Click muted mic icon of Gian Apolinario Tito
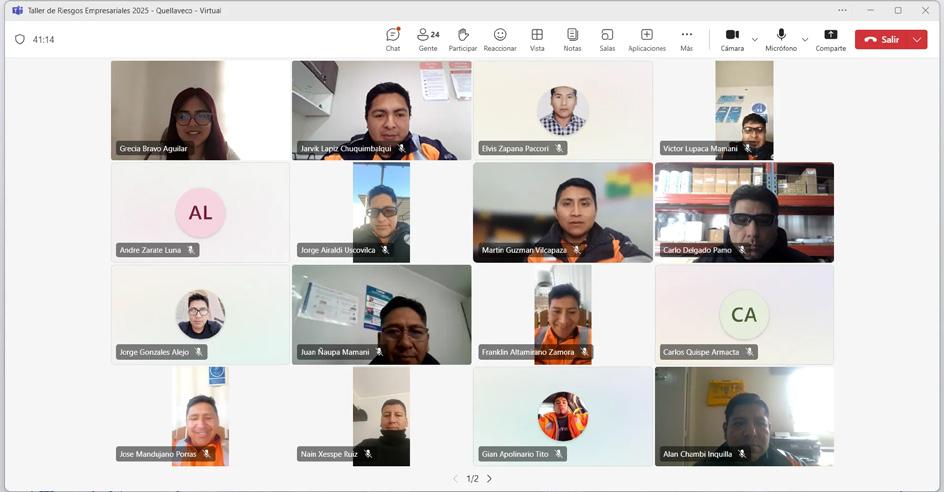Viewport: 944px width, 492px height. point(559,454)
